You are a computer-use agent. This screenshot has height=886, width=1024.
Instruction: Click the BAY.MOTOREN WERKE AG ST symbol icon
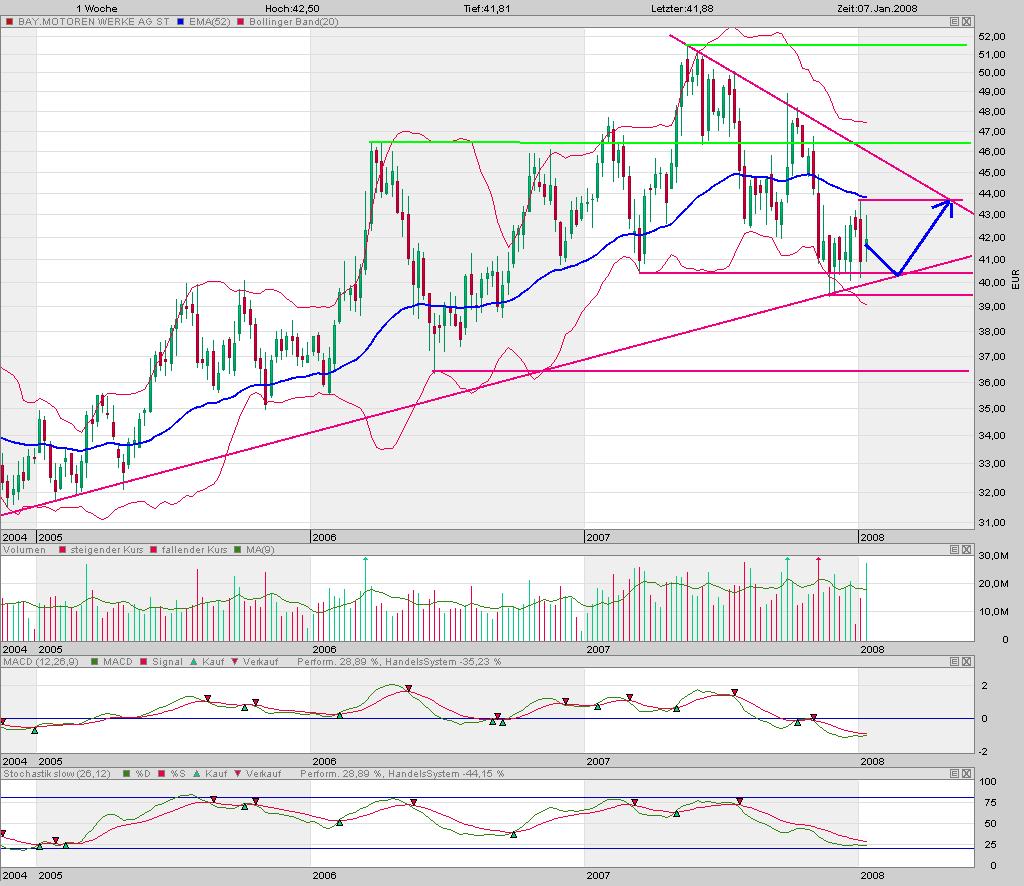pyautogui.click(x=10, y=21)
